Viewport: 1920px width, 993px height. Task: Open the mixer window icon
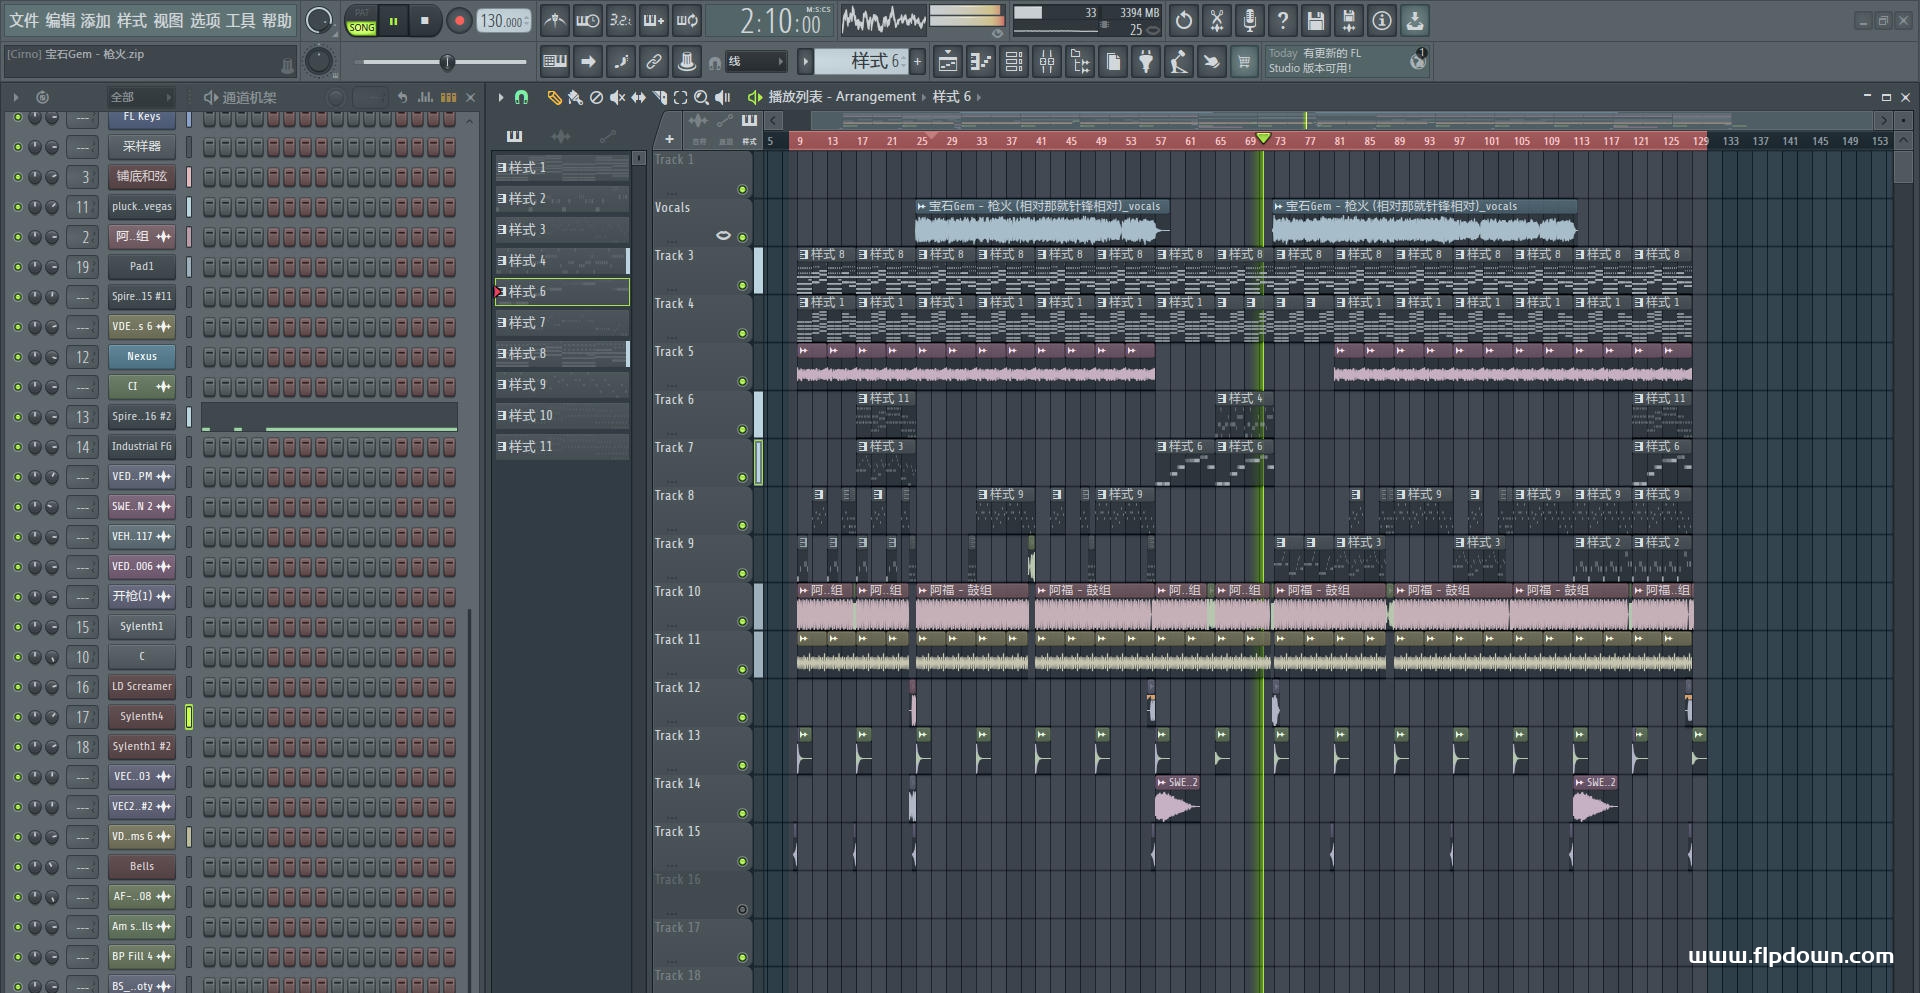tap(1047, 62)
